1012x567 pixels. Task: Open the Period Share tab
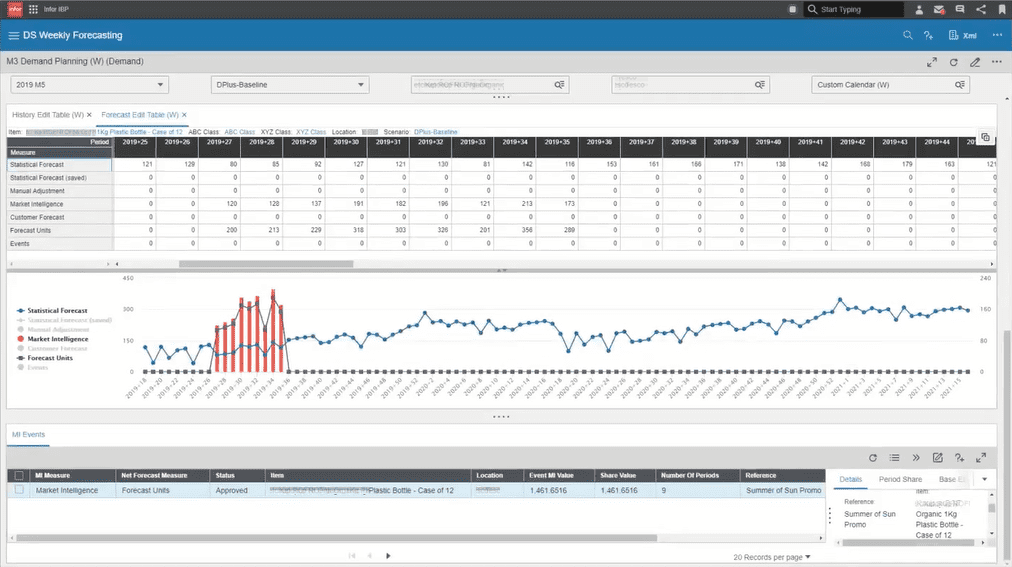(900, 479)
